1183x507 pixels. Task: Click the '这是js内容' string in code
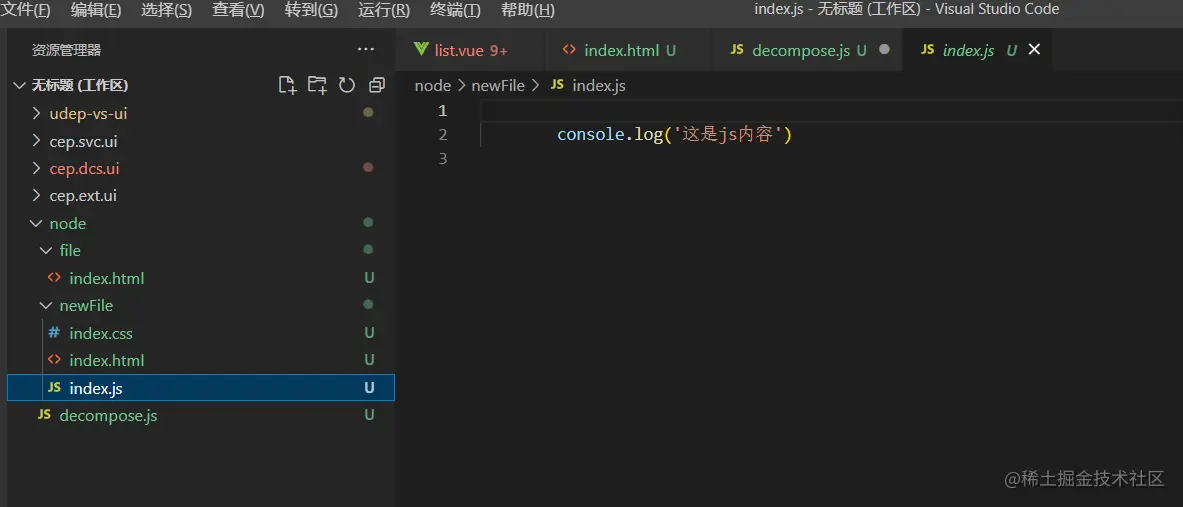click(x=726, y=135)
